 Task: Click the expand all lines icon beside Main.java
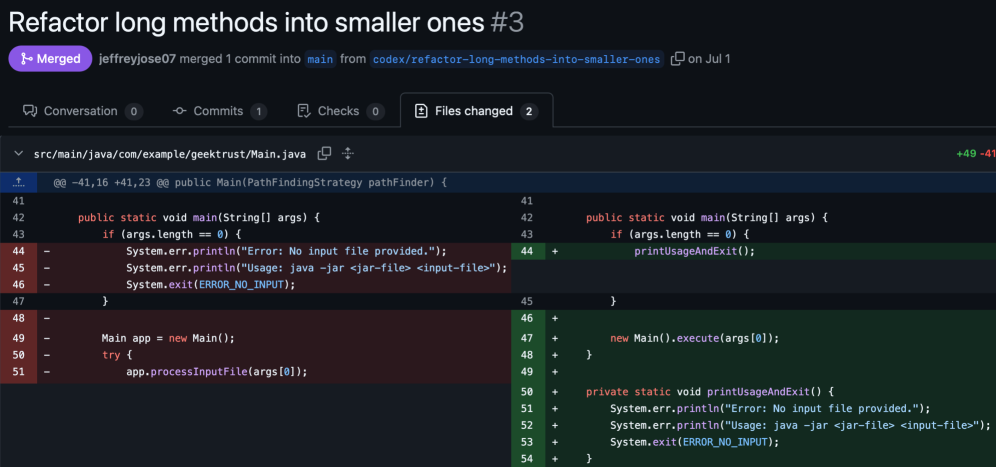(348, 154)
